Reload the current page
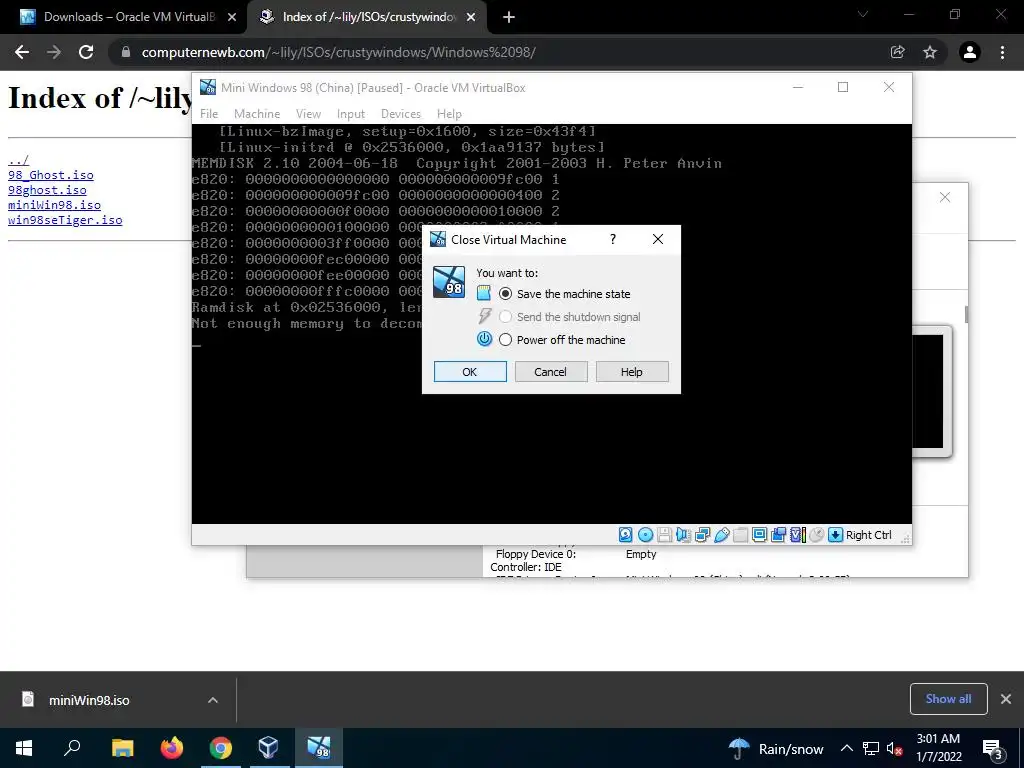 pyautogui.click(x=86, y=52)
